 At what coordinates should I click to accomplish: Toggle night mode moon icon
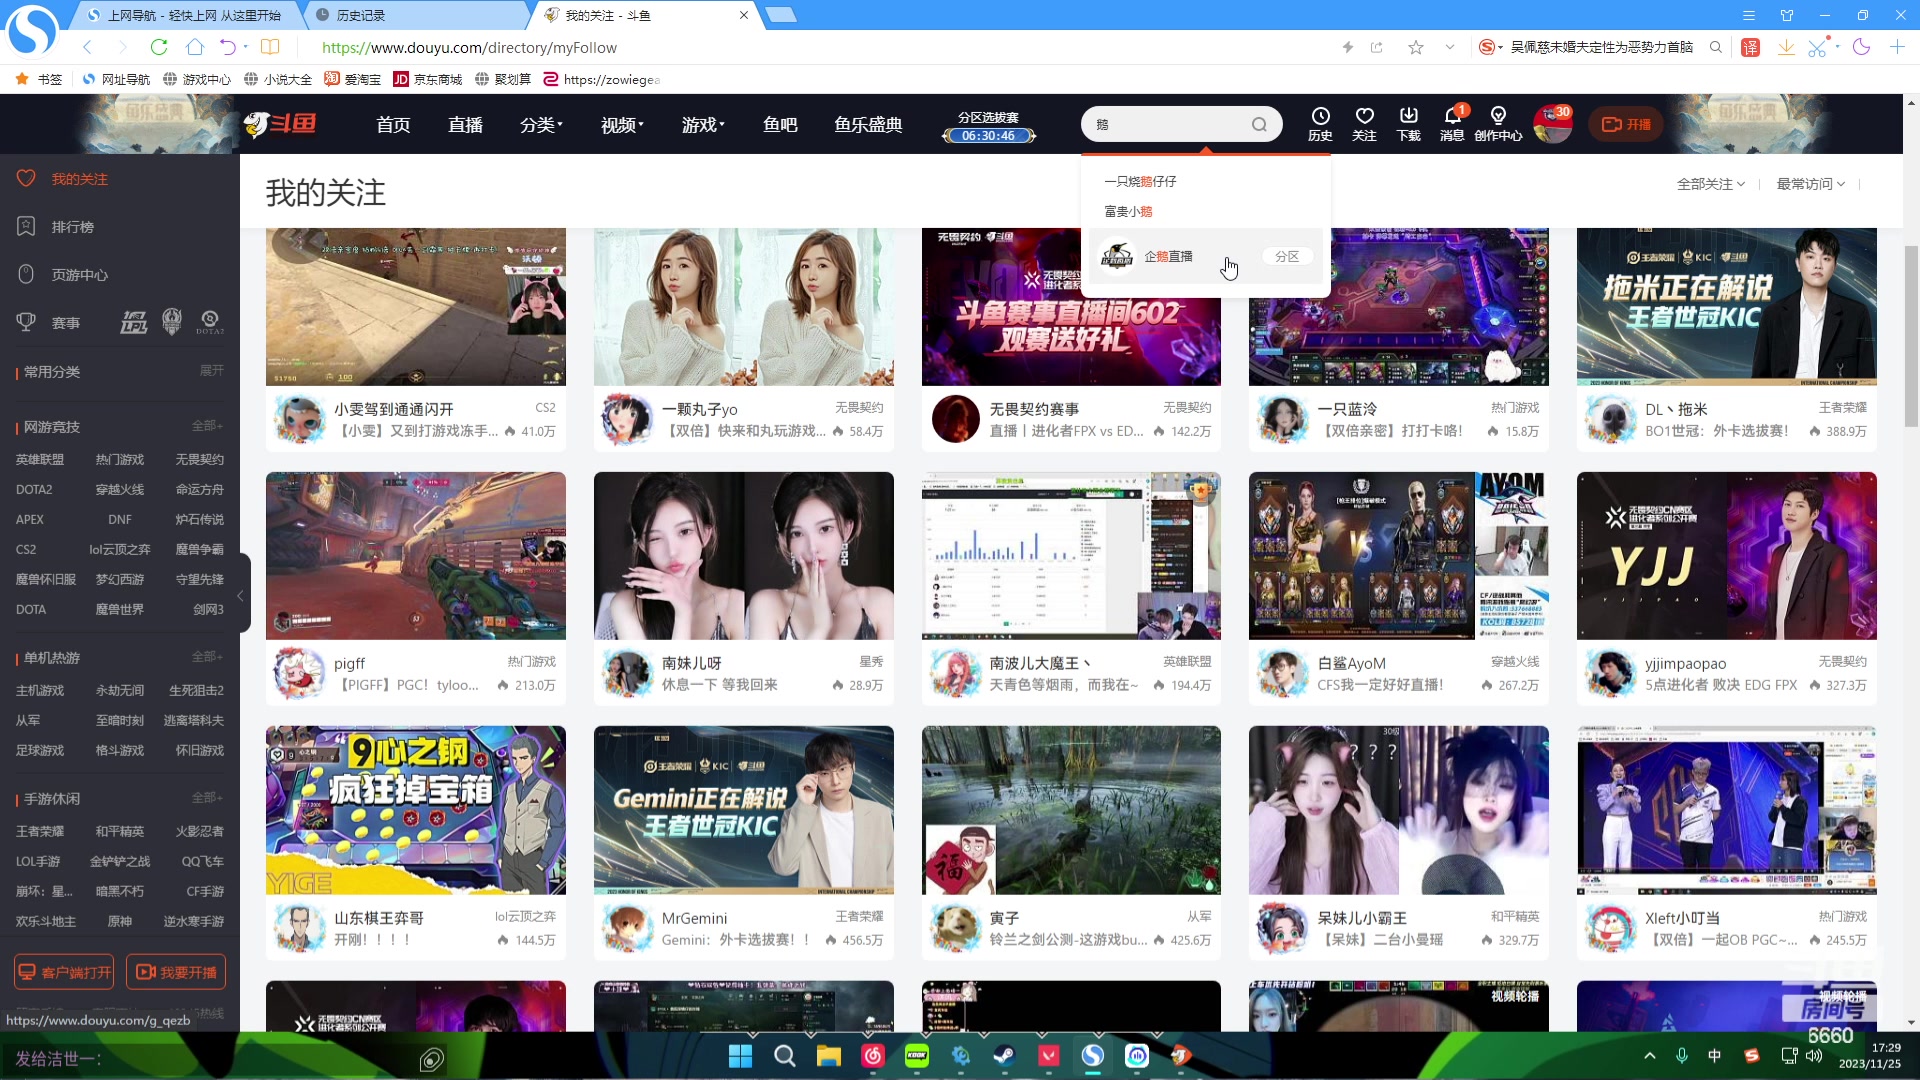click(1861, 47)
